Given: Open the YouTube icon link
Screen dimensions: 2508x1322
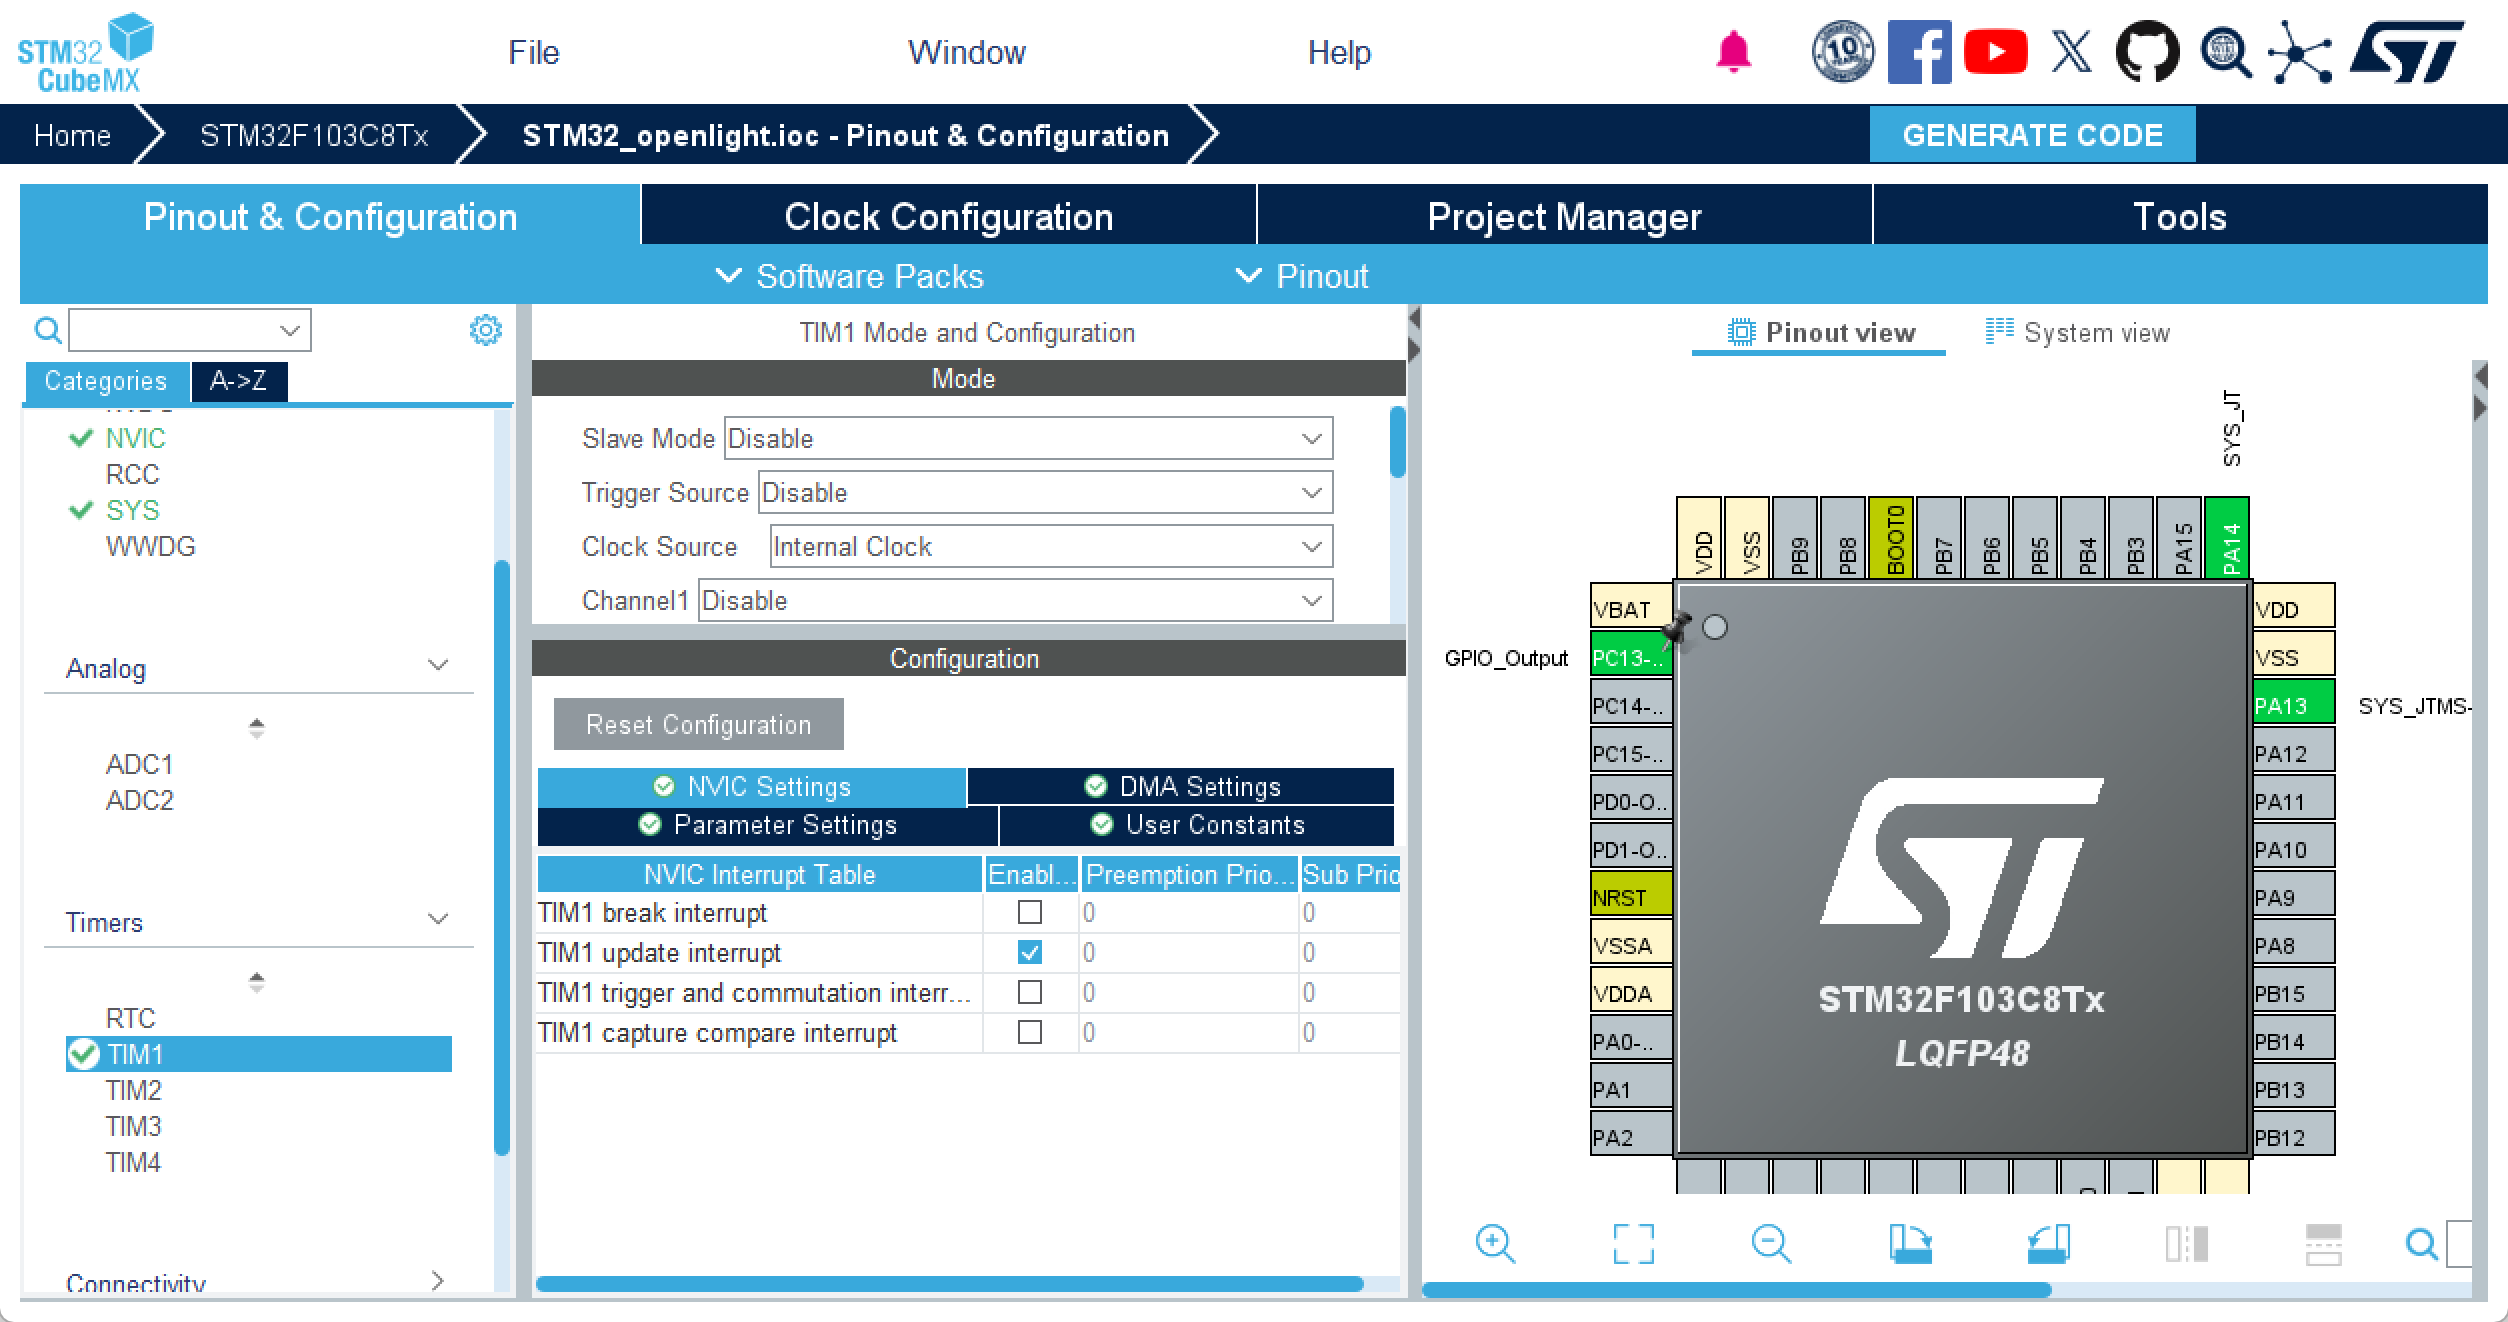Looking at the screenshot, I should pyautogui.click(x=1995, y=52).
